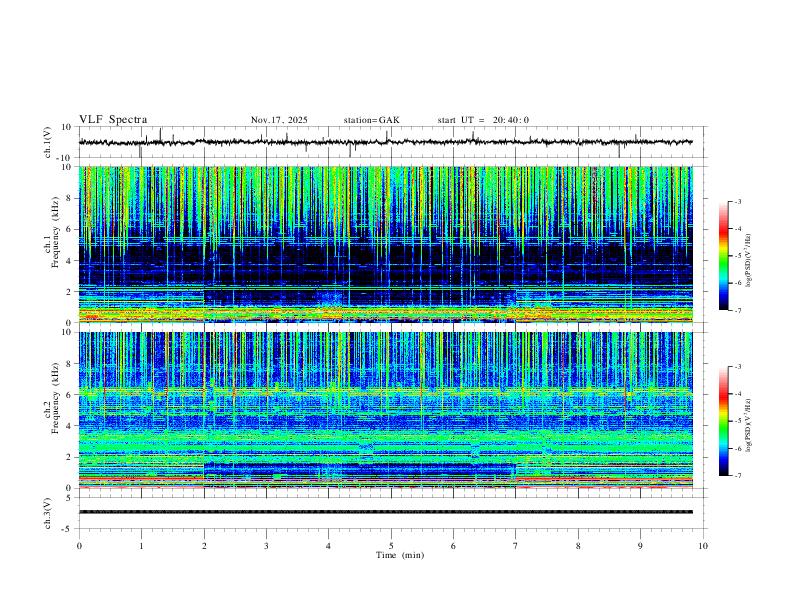
Task: Click time axis tick label "4"
Action: tap(329, 546)
